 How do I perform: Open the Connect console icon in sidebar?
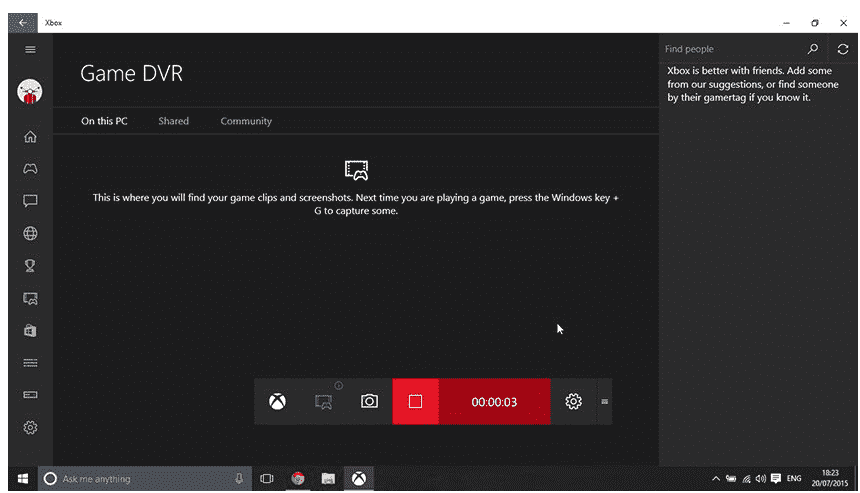point(30,395)
